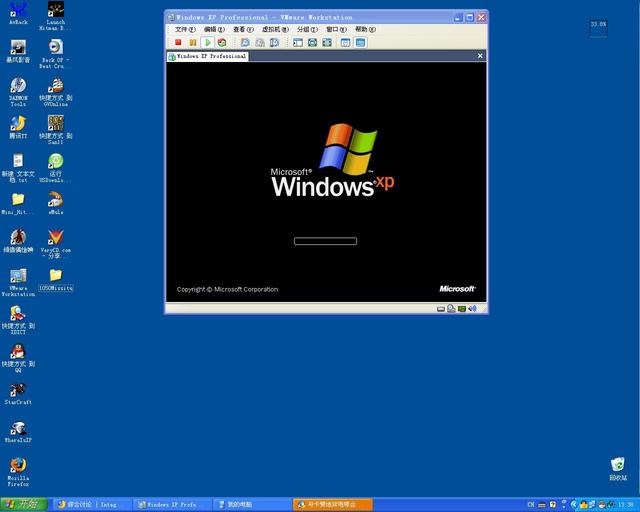Open the 窗口 (Window) menu
This screenshot has height=512, width=640.
coord(336,29)
